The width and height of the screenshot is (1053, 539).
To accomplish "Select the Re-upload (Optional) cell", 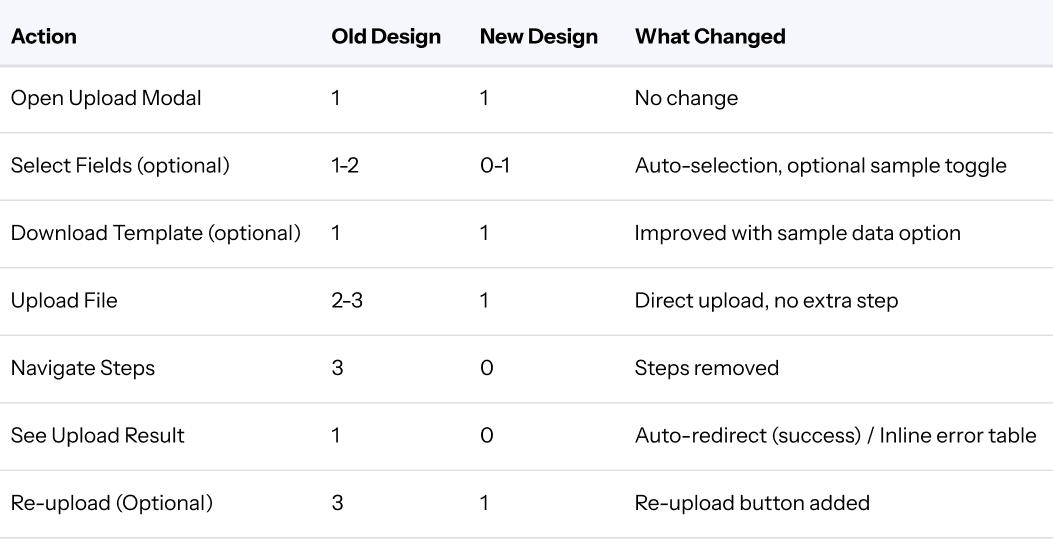I will (x=111, y=503).
